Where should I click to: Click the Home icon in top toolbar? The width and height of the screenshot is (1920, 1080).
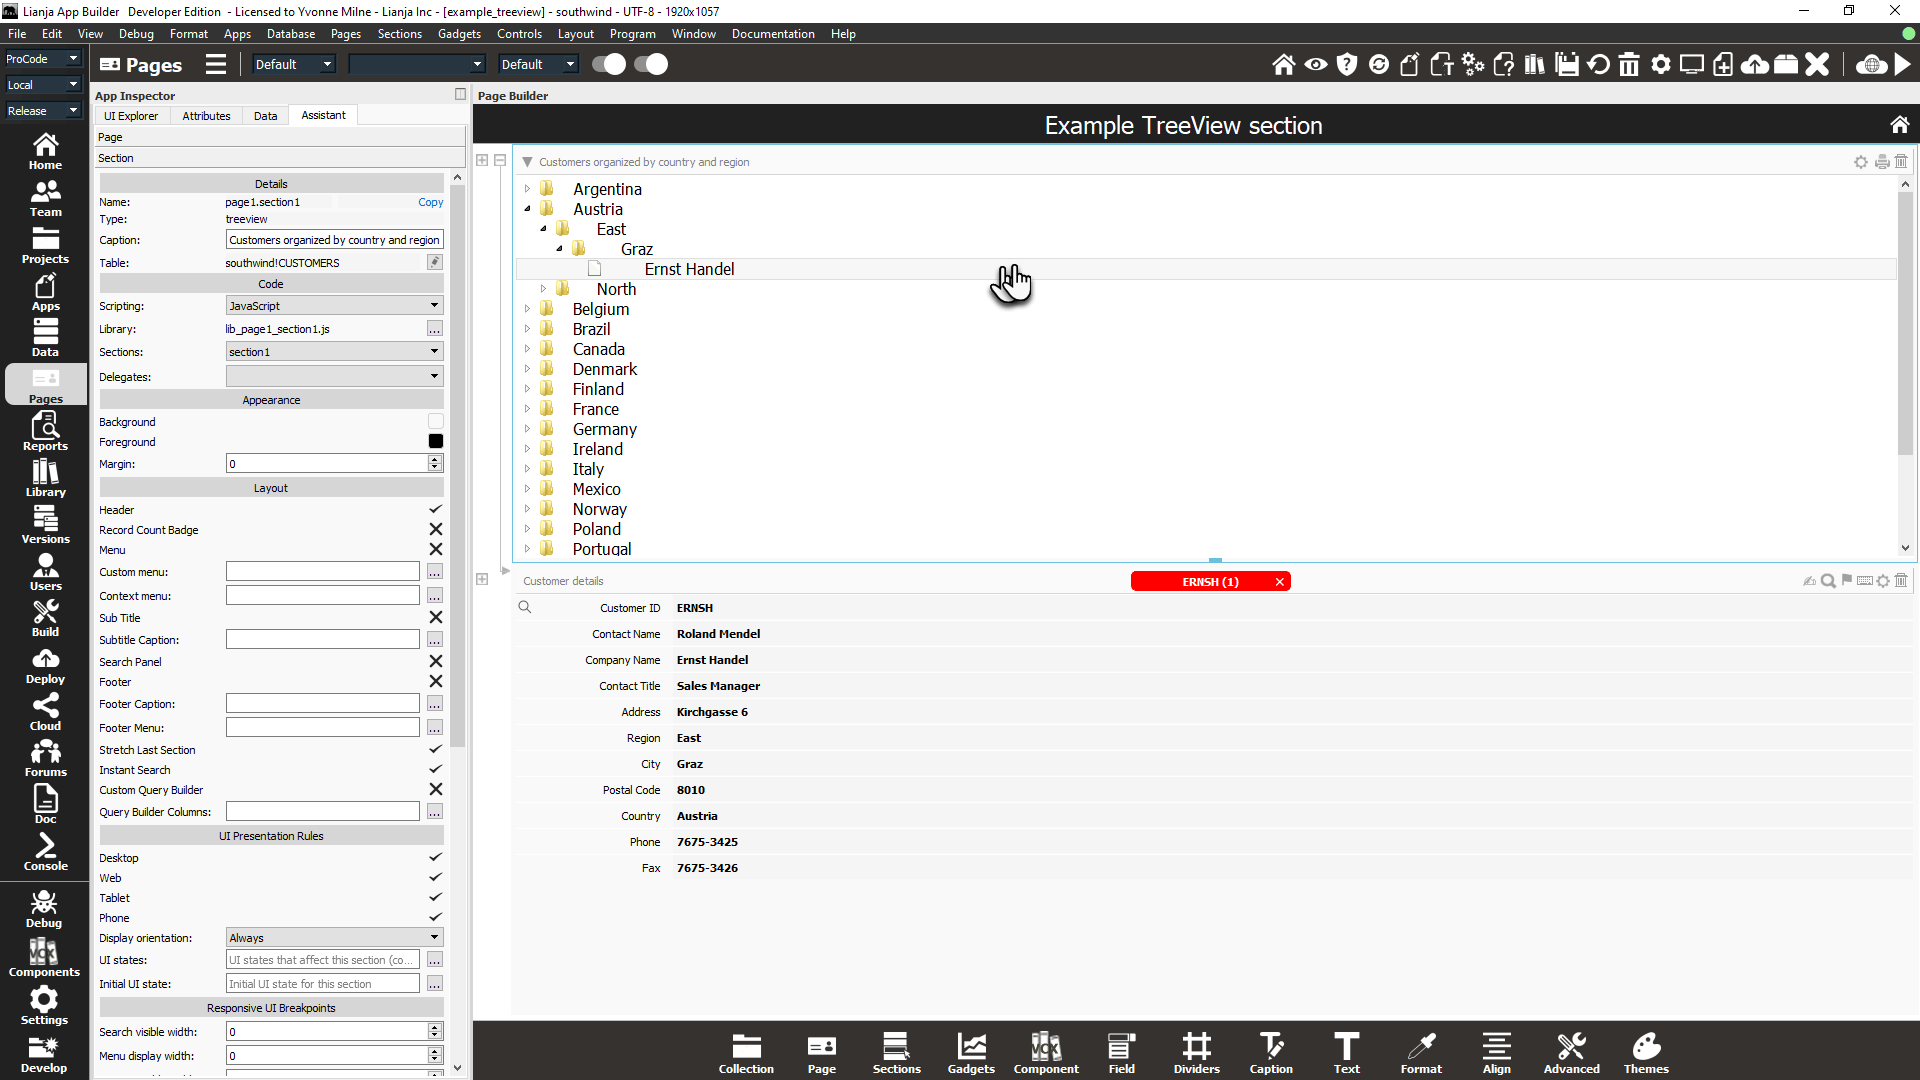click(x=1283, y=65)
